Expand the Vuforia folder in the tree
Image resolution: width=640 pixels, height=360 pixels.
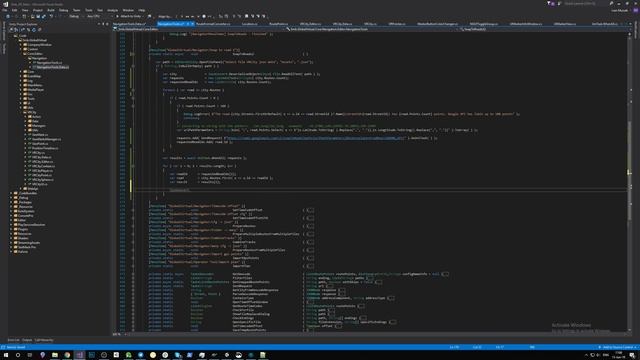point(11,251)
